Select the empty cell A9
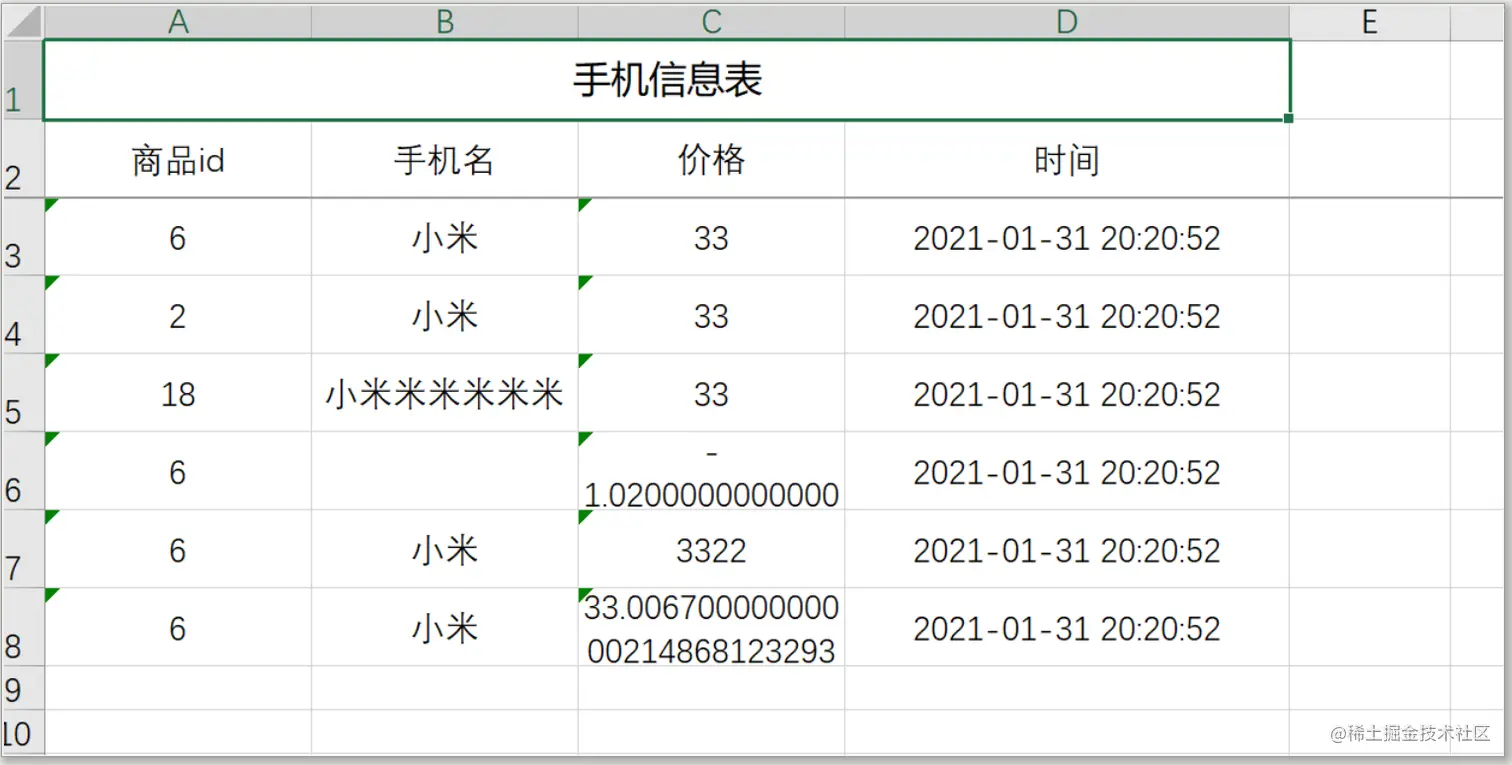Image resolution: width=1512 pixels, height=765 pixels. [178, 688]
